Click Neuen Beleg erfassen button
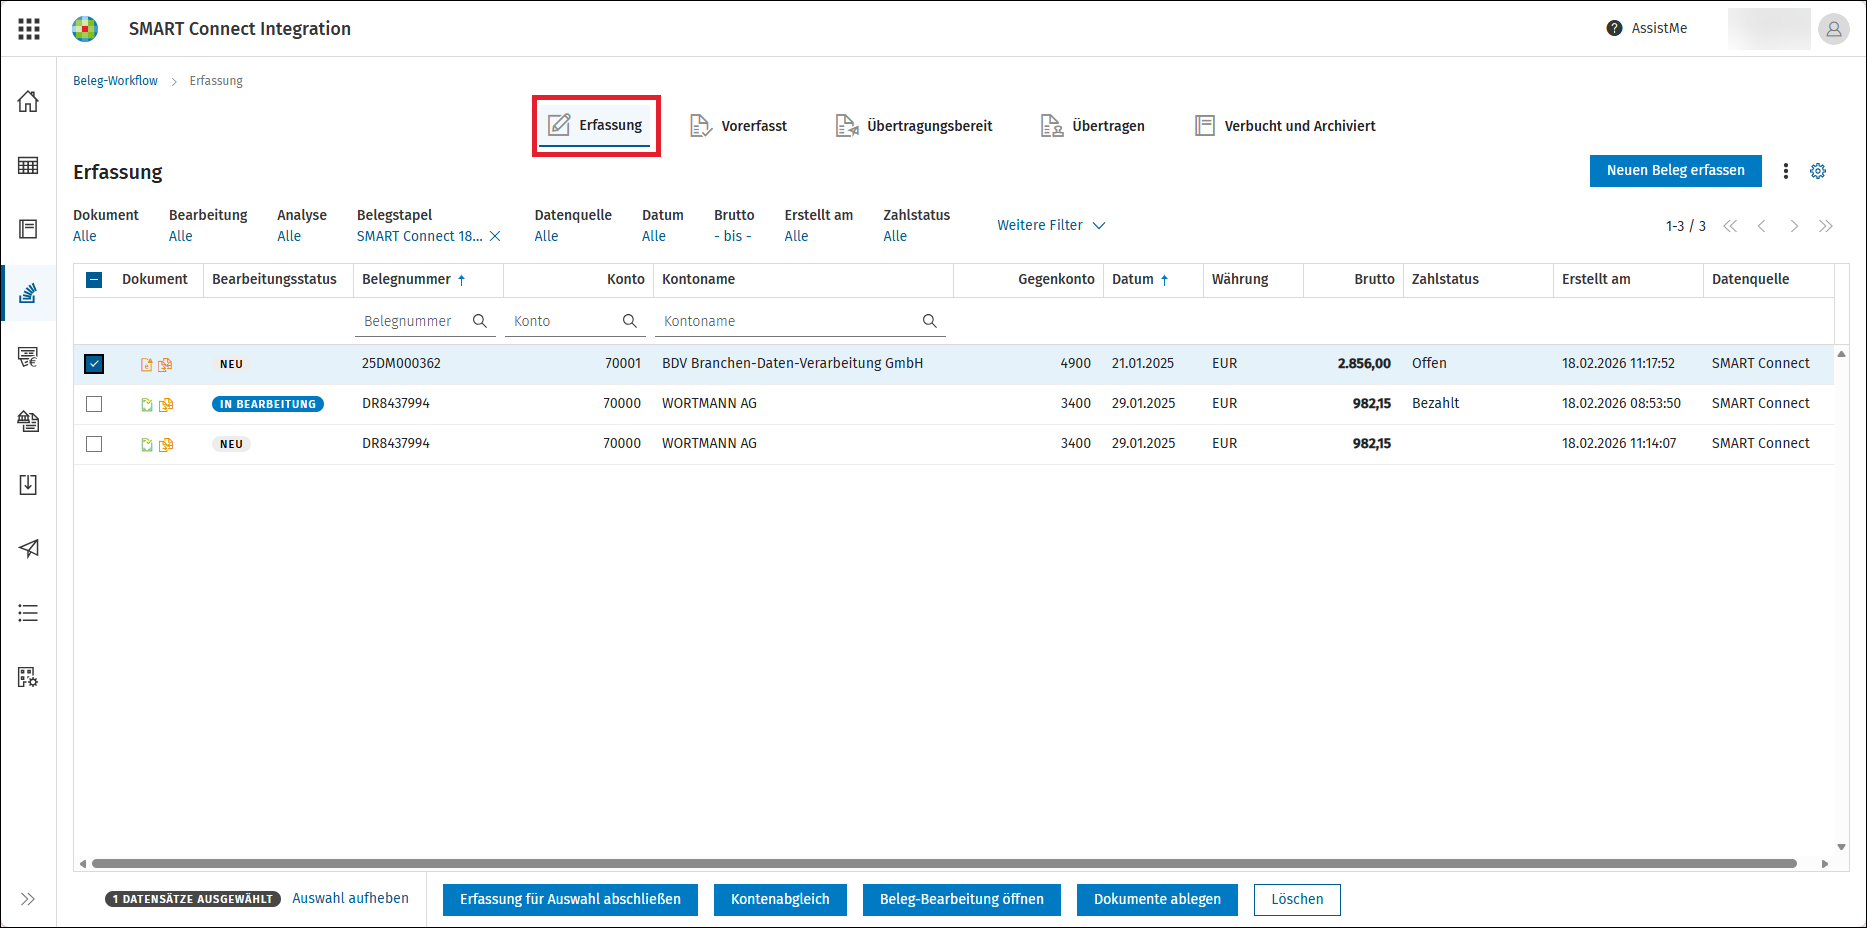The image size is (1867, 928). coord(1676,171)
